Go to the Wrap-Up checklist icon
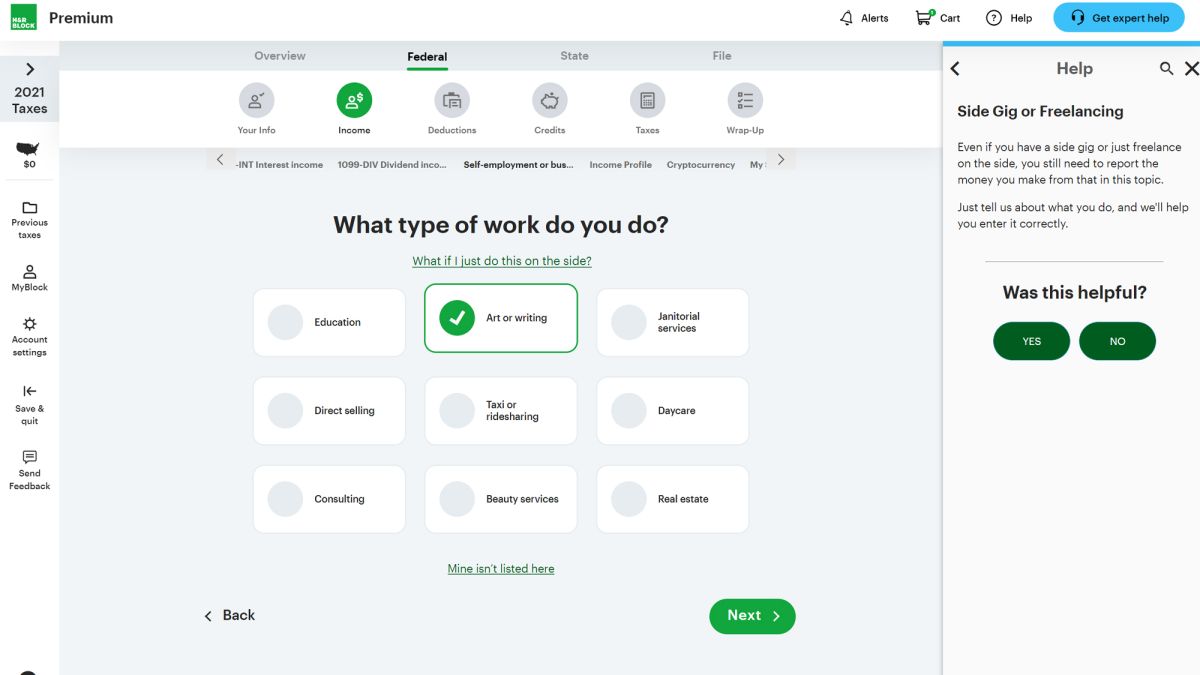 click(745, 101)
